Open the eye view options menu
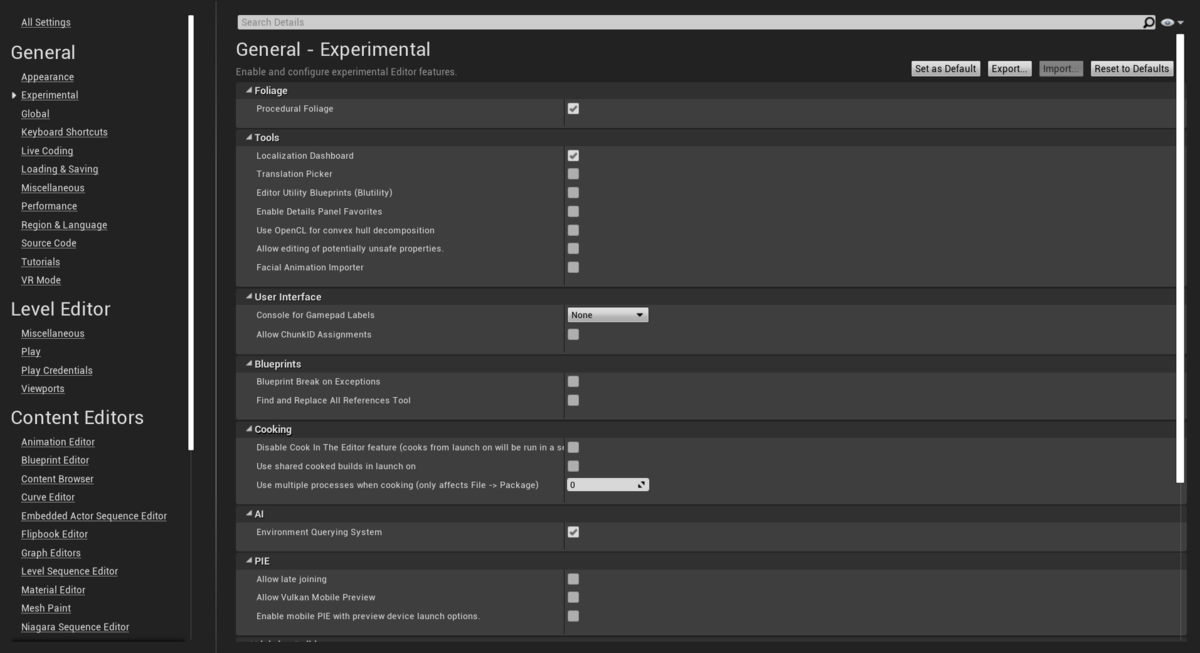 coord(1172,22)
